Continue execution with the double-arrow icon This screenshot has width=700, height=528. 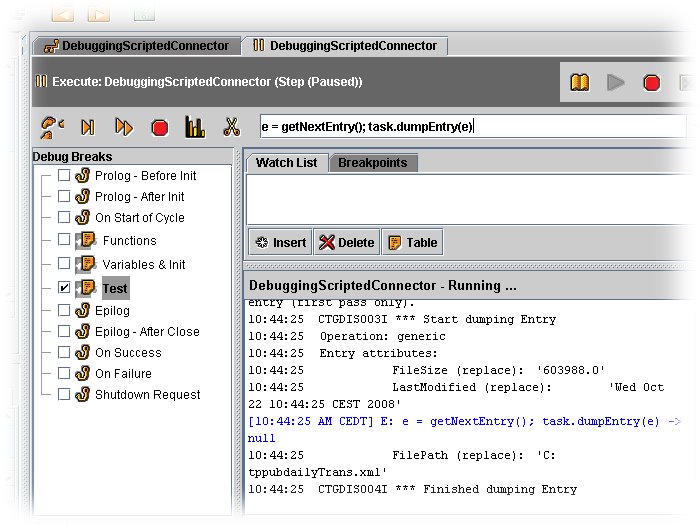124,127
